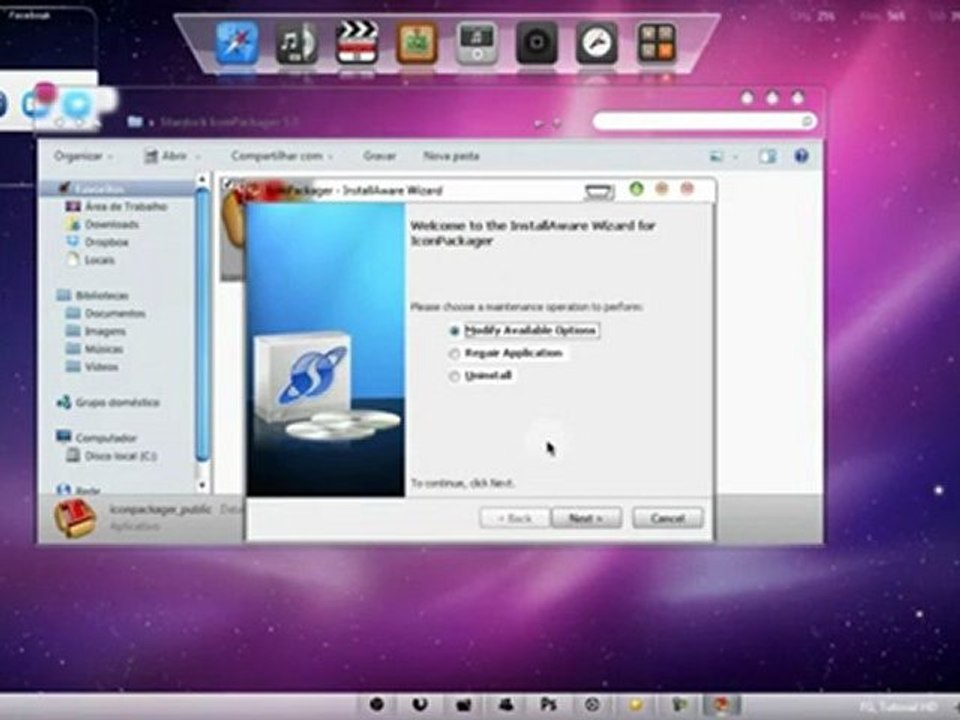
Task: Open the Organizar dropdown menu
Action: (83, 156)
